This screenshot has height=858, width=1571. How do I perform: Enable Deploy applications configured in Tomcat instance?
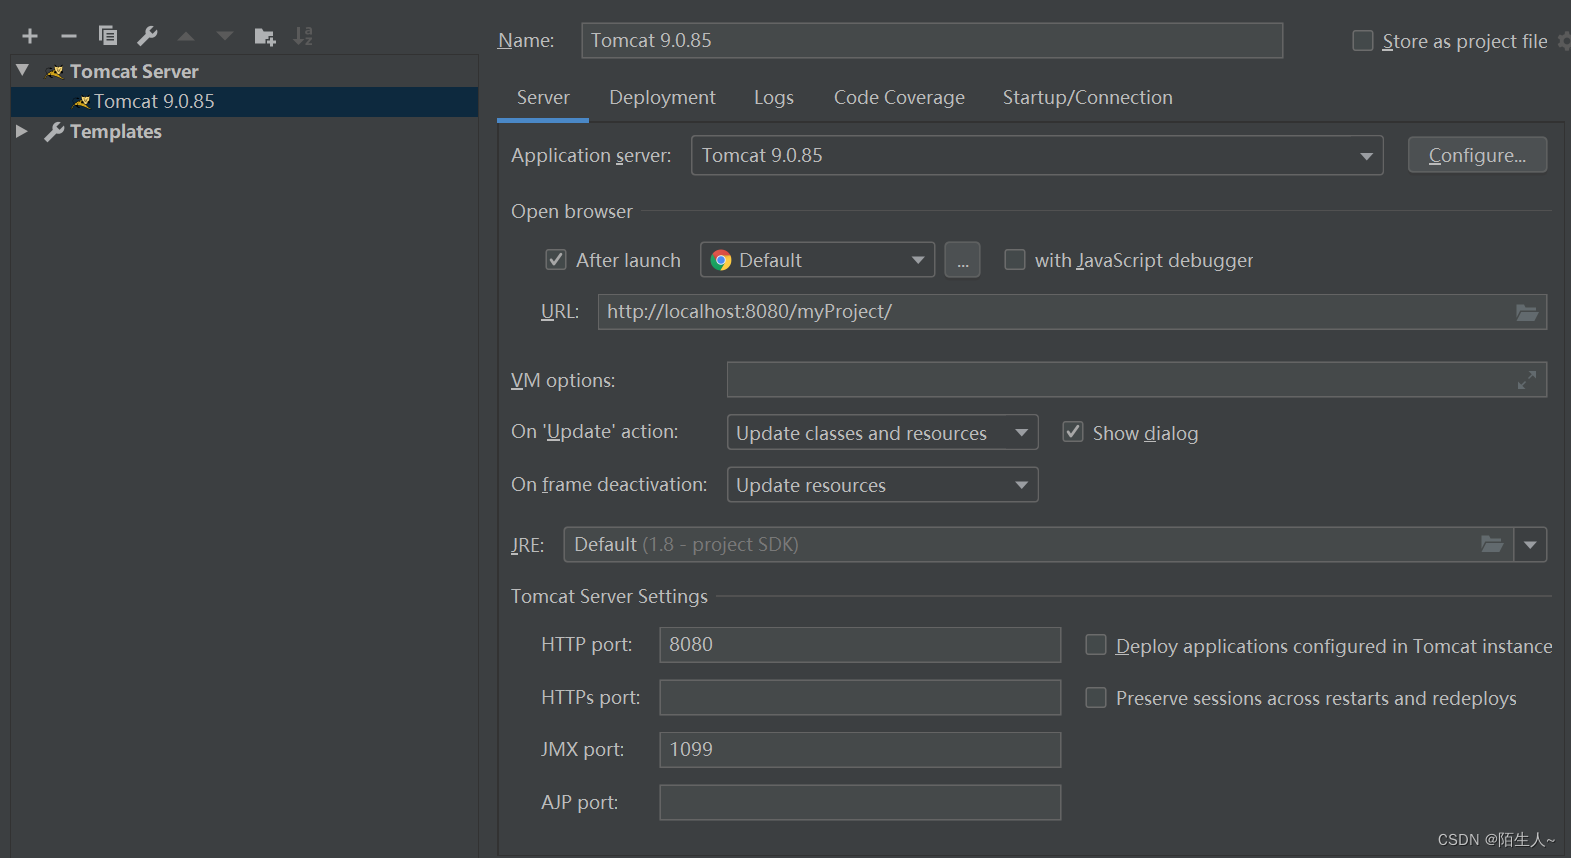tap(1096, 645)
